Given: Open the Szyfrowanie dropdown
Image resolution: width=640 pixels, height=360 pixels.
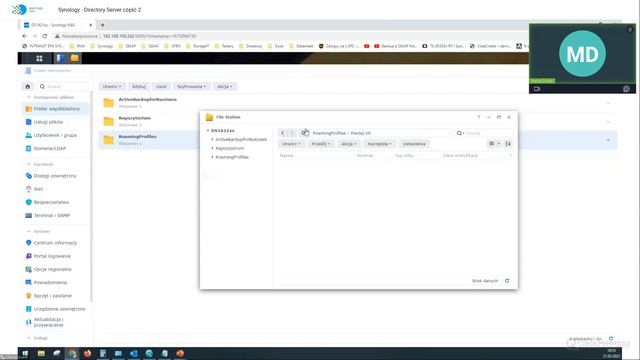Looking at the screenshot, I should pyautogui.click(x=191, y=87).
